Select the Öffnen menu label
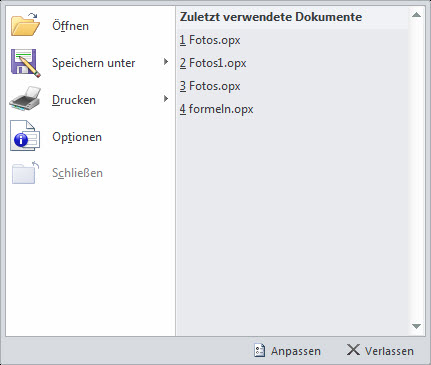This screenshot has width=431, height=365. (x=71, y=26)
